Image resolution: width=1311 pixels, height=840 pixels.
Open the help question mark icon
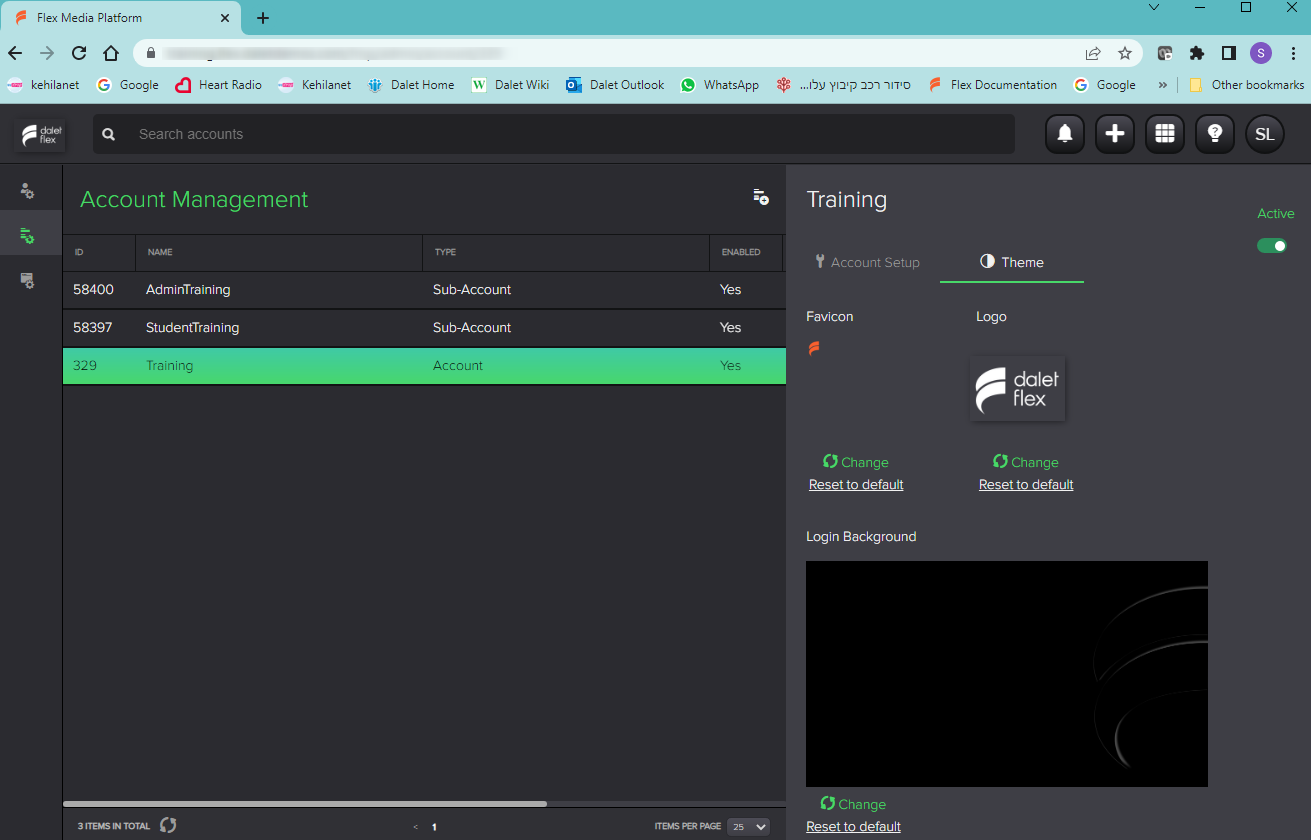click(1215, 134)
